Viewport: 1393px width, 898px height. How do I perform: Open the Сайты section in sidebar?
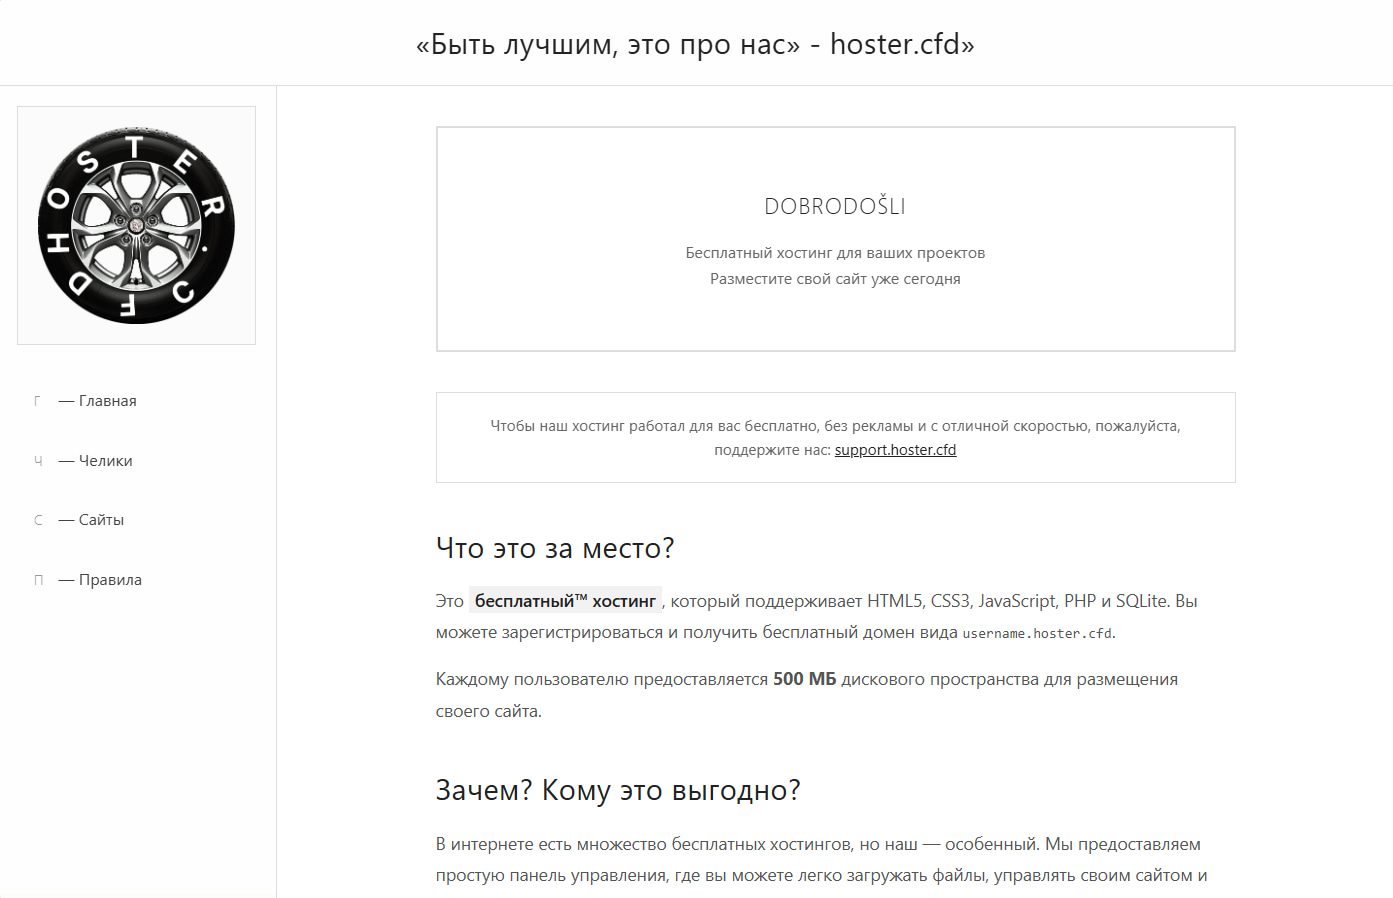[x=101, y=520]
